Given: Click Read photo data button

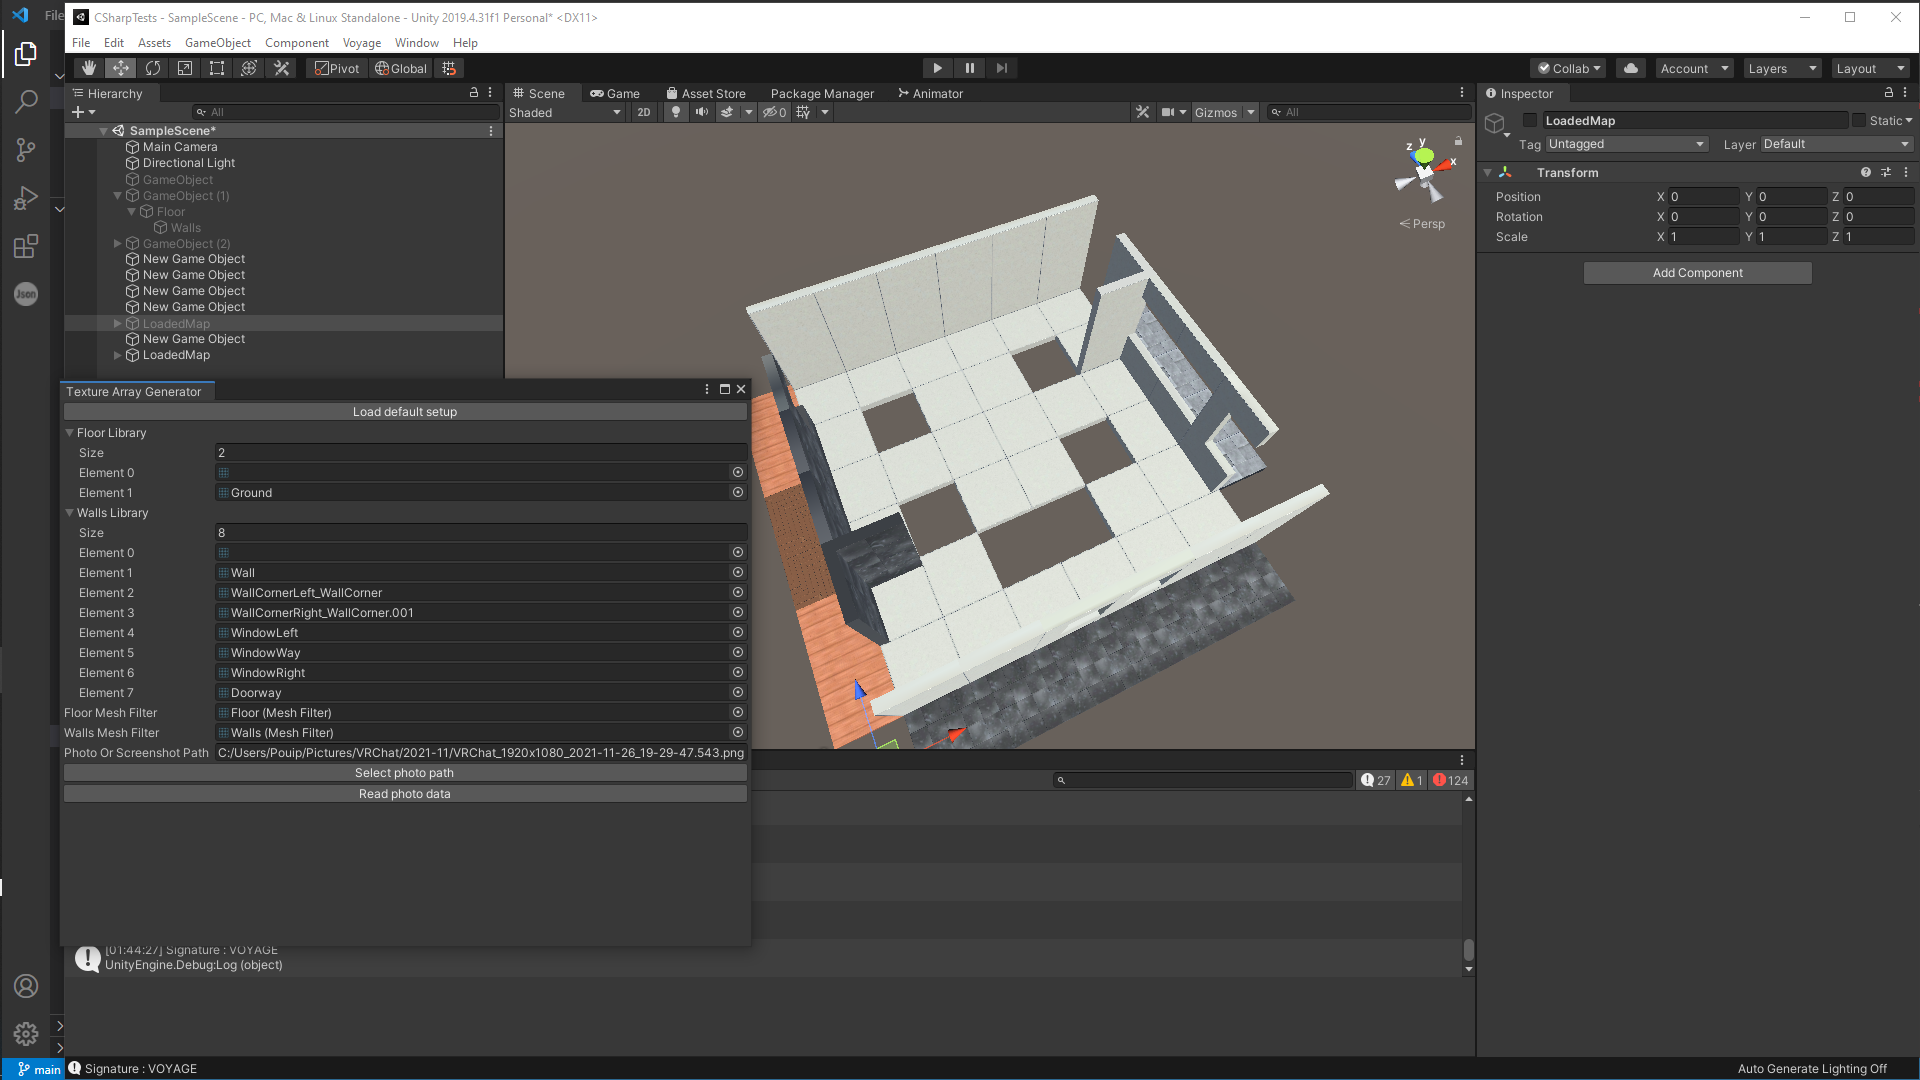Looking at the screenshot, I should pyautogui.click(x=405, y=794).
